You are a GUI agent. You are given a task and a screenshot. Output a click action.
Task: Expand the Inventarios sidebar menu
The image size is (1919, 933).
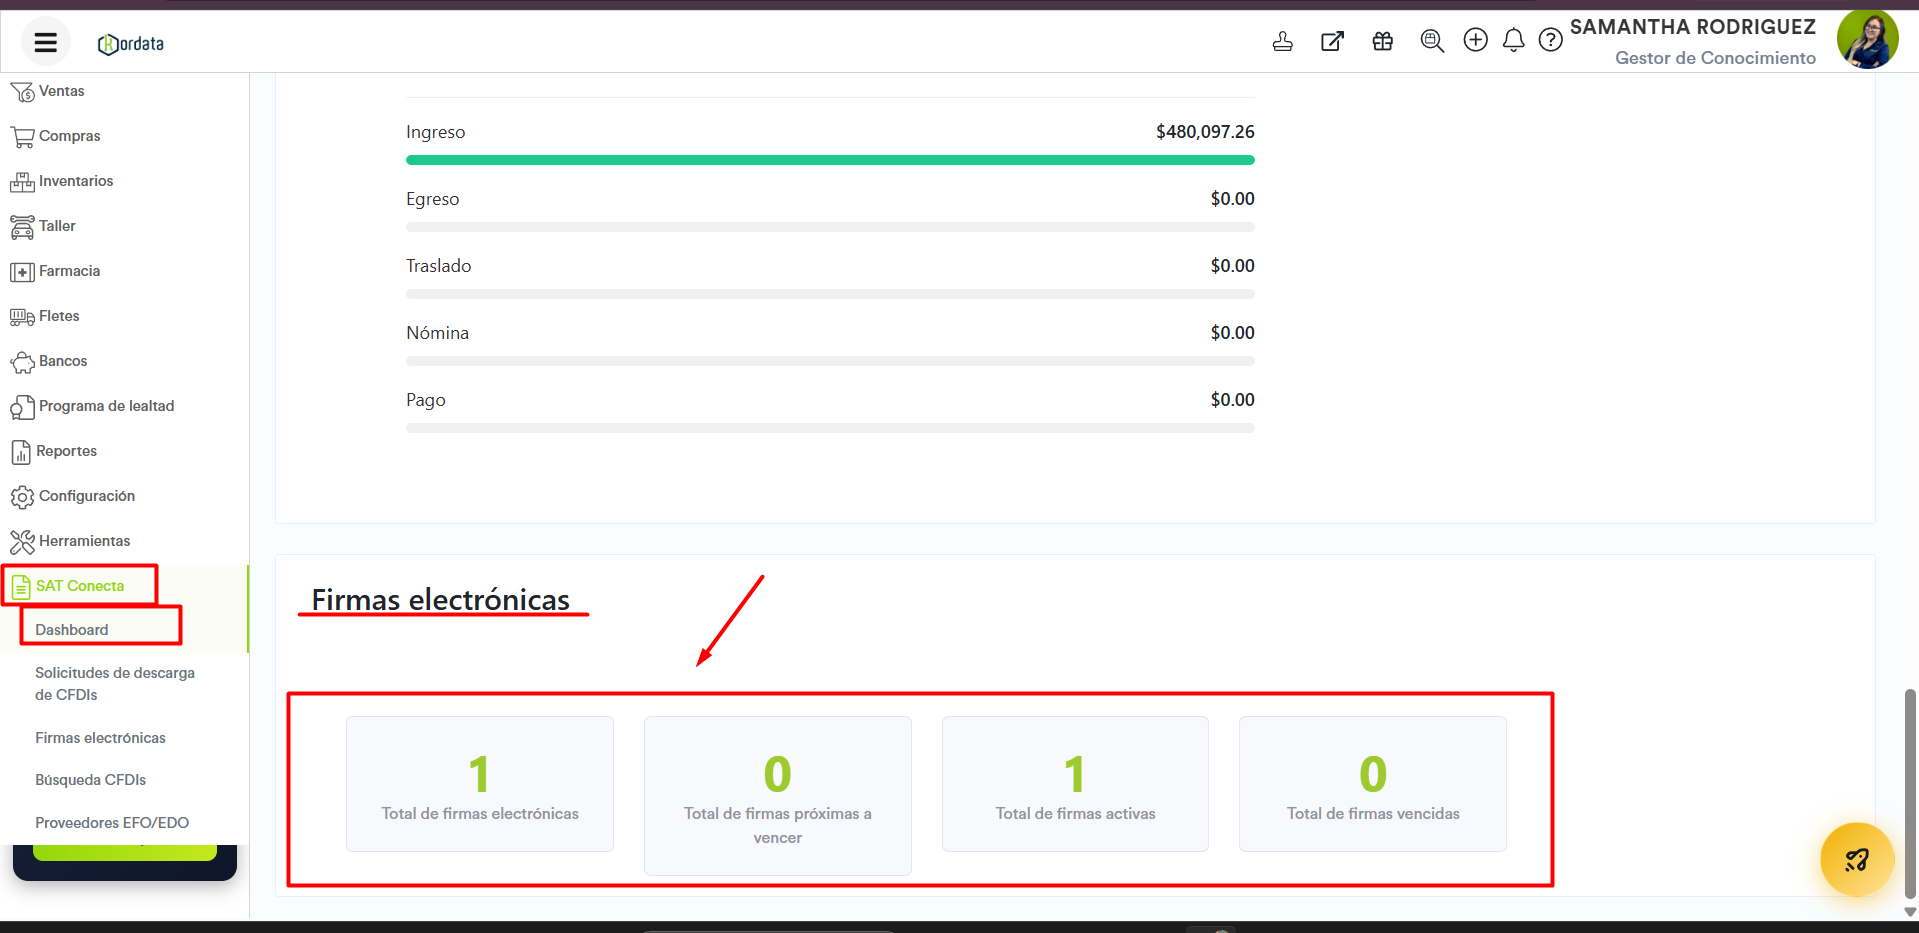[75, 181]
